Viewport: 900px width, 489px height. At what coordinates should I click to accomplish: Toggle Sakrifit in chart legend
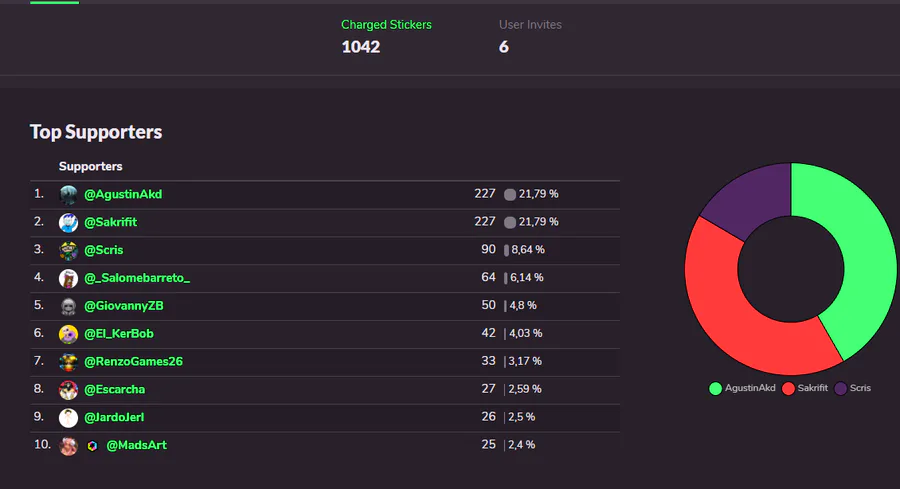coord(811,388)
